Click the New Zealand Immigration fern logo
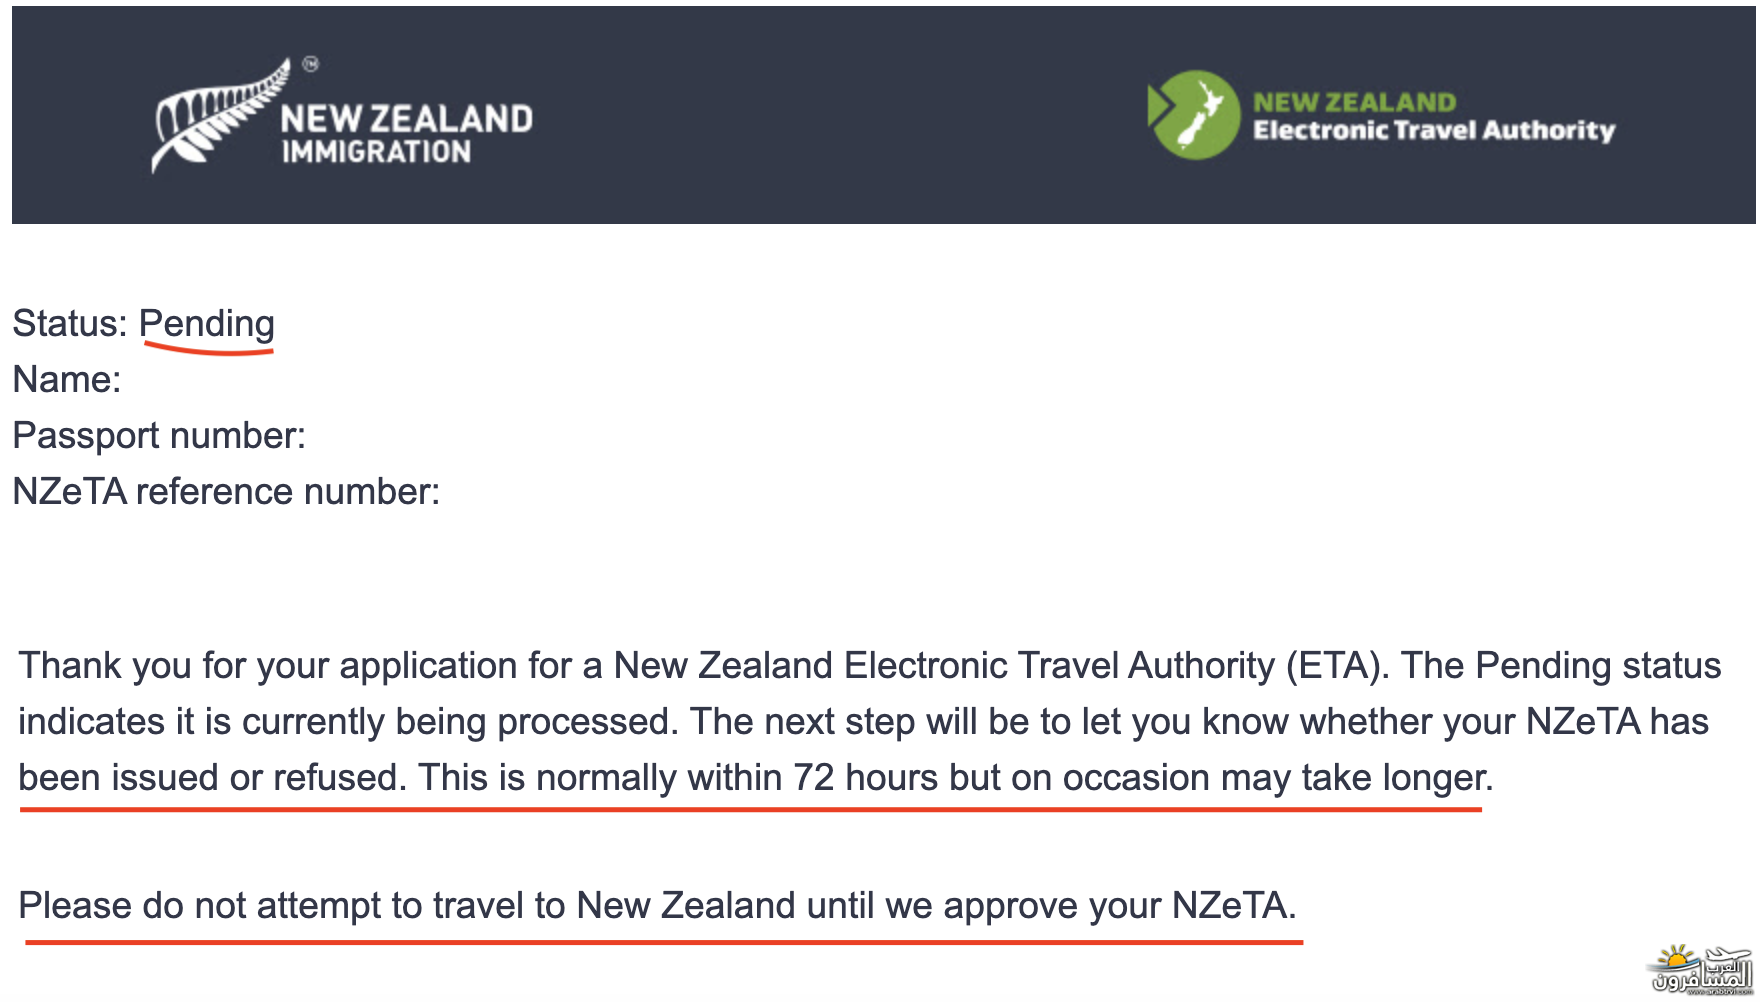Screen dimensions: 1760x1002 point(220,116)
